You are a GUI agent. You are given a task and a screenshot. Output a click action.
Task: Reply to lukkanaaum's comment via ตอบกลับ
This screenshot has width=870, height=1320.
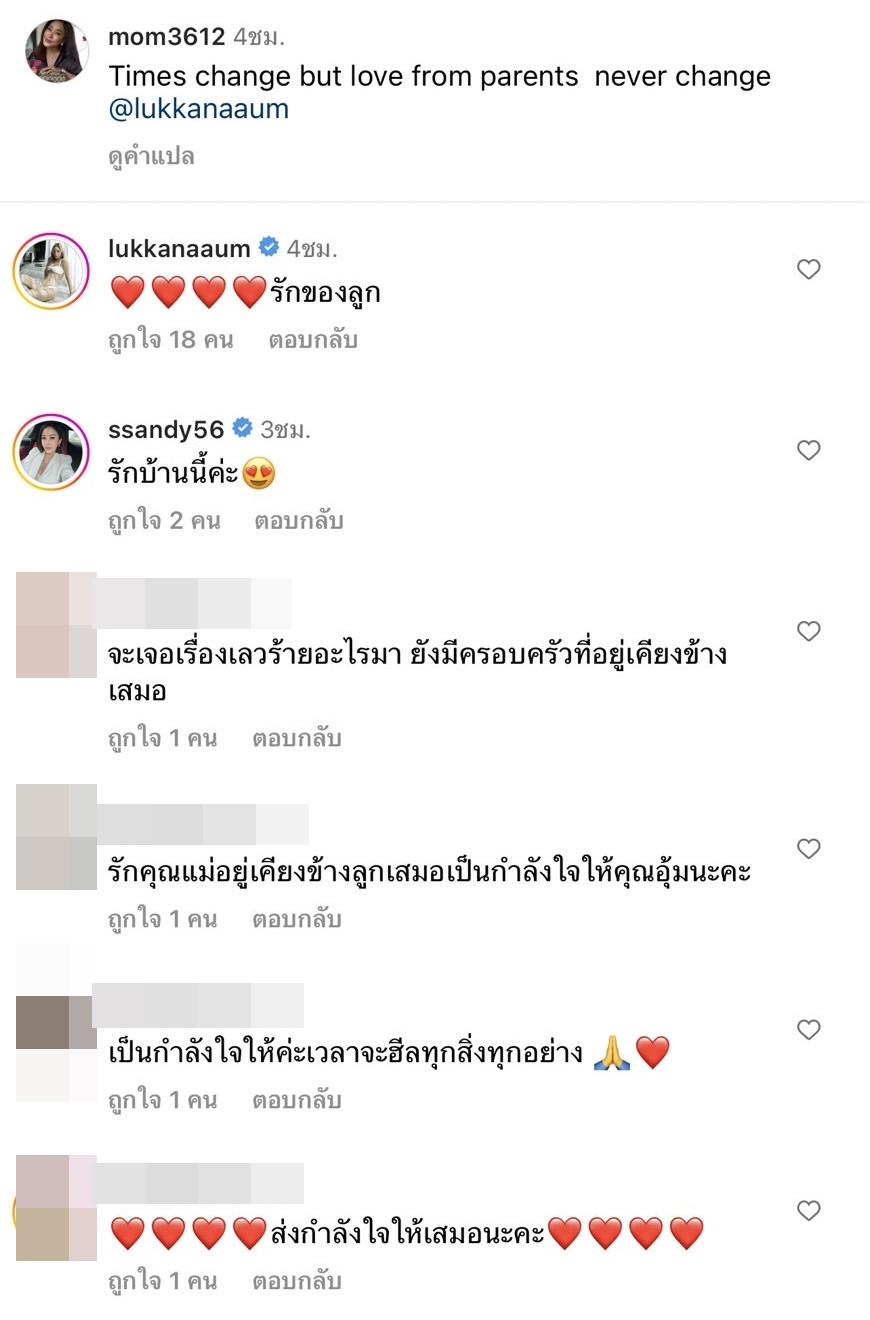click(313, 340)
